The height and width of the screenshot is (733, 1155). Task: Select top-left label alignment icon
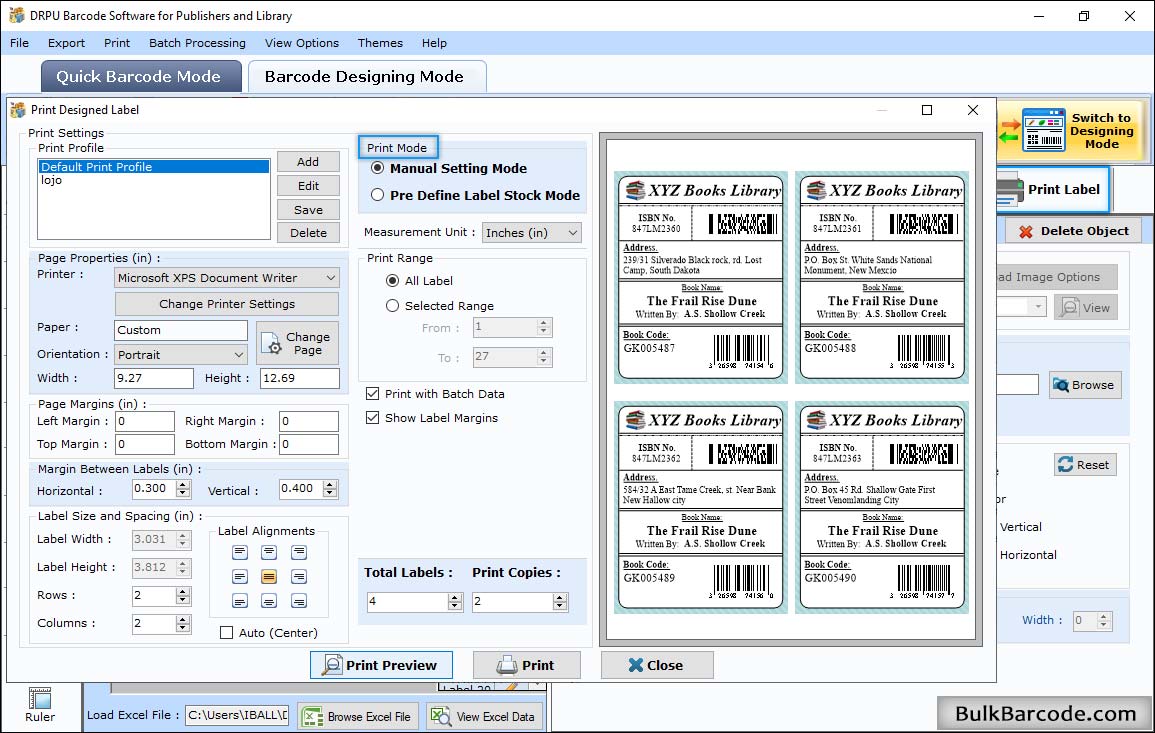tap(240, 552)
